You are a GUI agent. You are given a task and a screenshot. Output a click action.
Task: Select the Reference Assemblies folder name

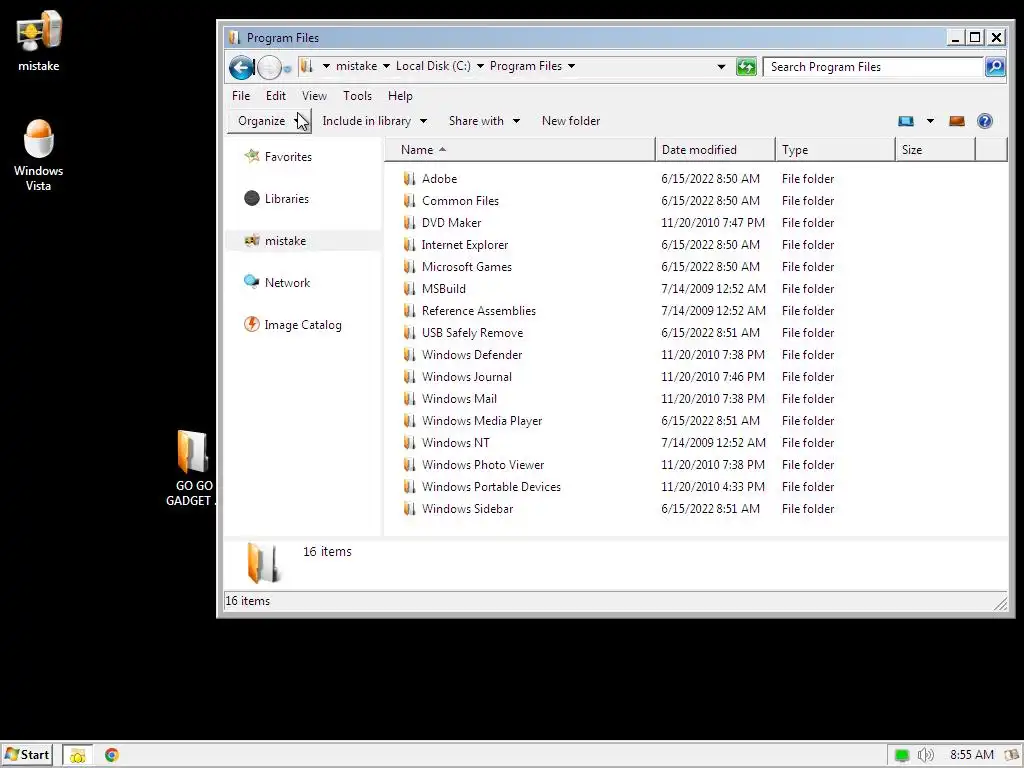(479, 311)
